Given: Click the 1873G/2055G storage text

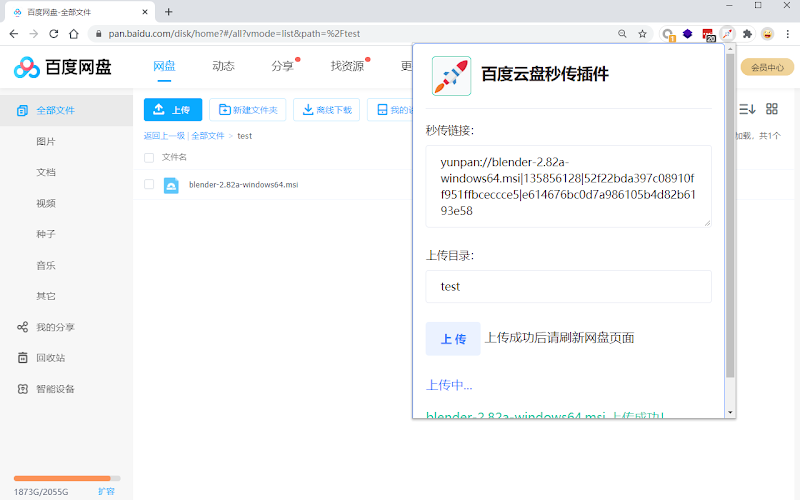Looking at the screenshot, I should 41,492.
